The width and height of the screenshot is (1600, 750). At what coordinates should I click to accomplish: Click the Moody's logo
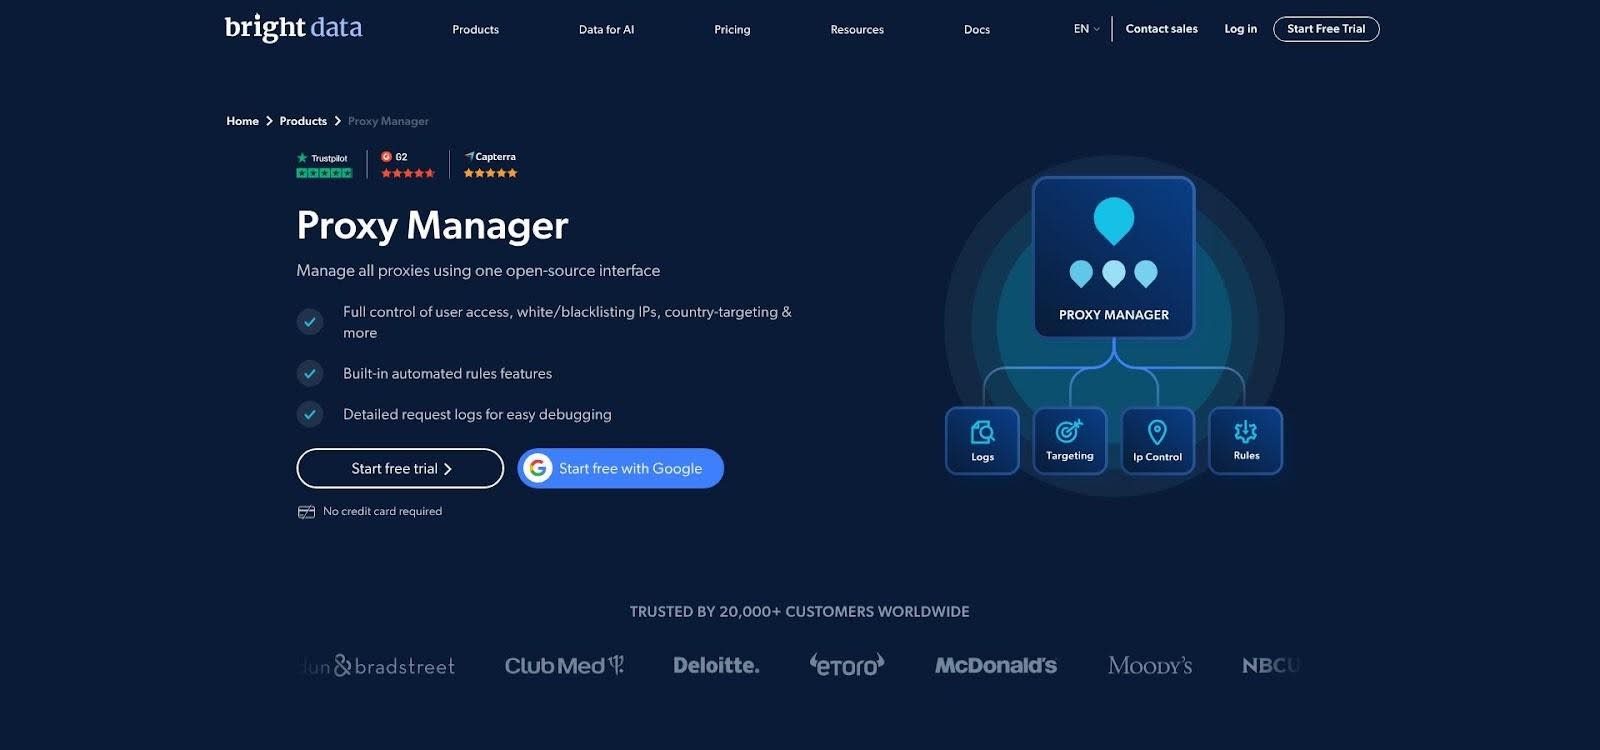[x=1150, y=666]
